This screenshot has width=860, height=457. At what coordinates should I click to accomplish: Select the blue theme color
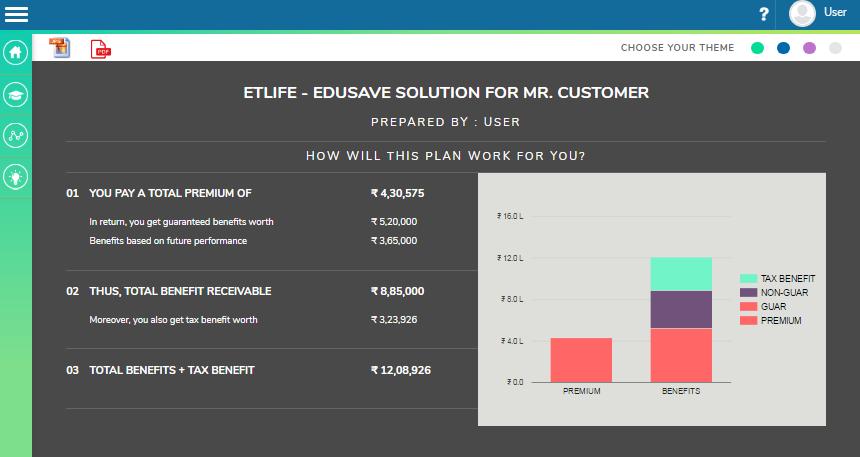pos(783,48)
